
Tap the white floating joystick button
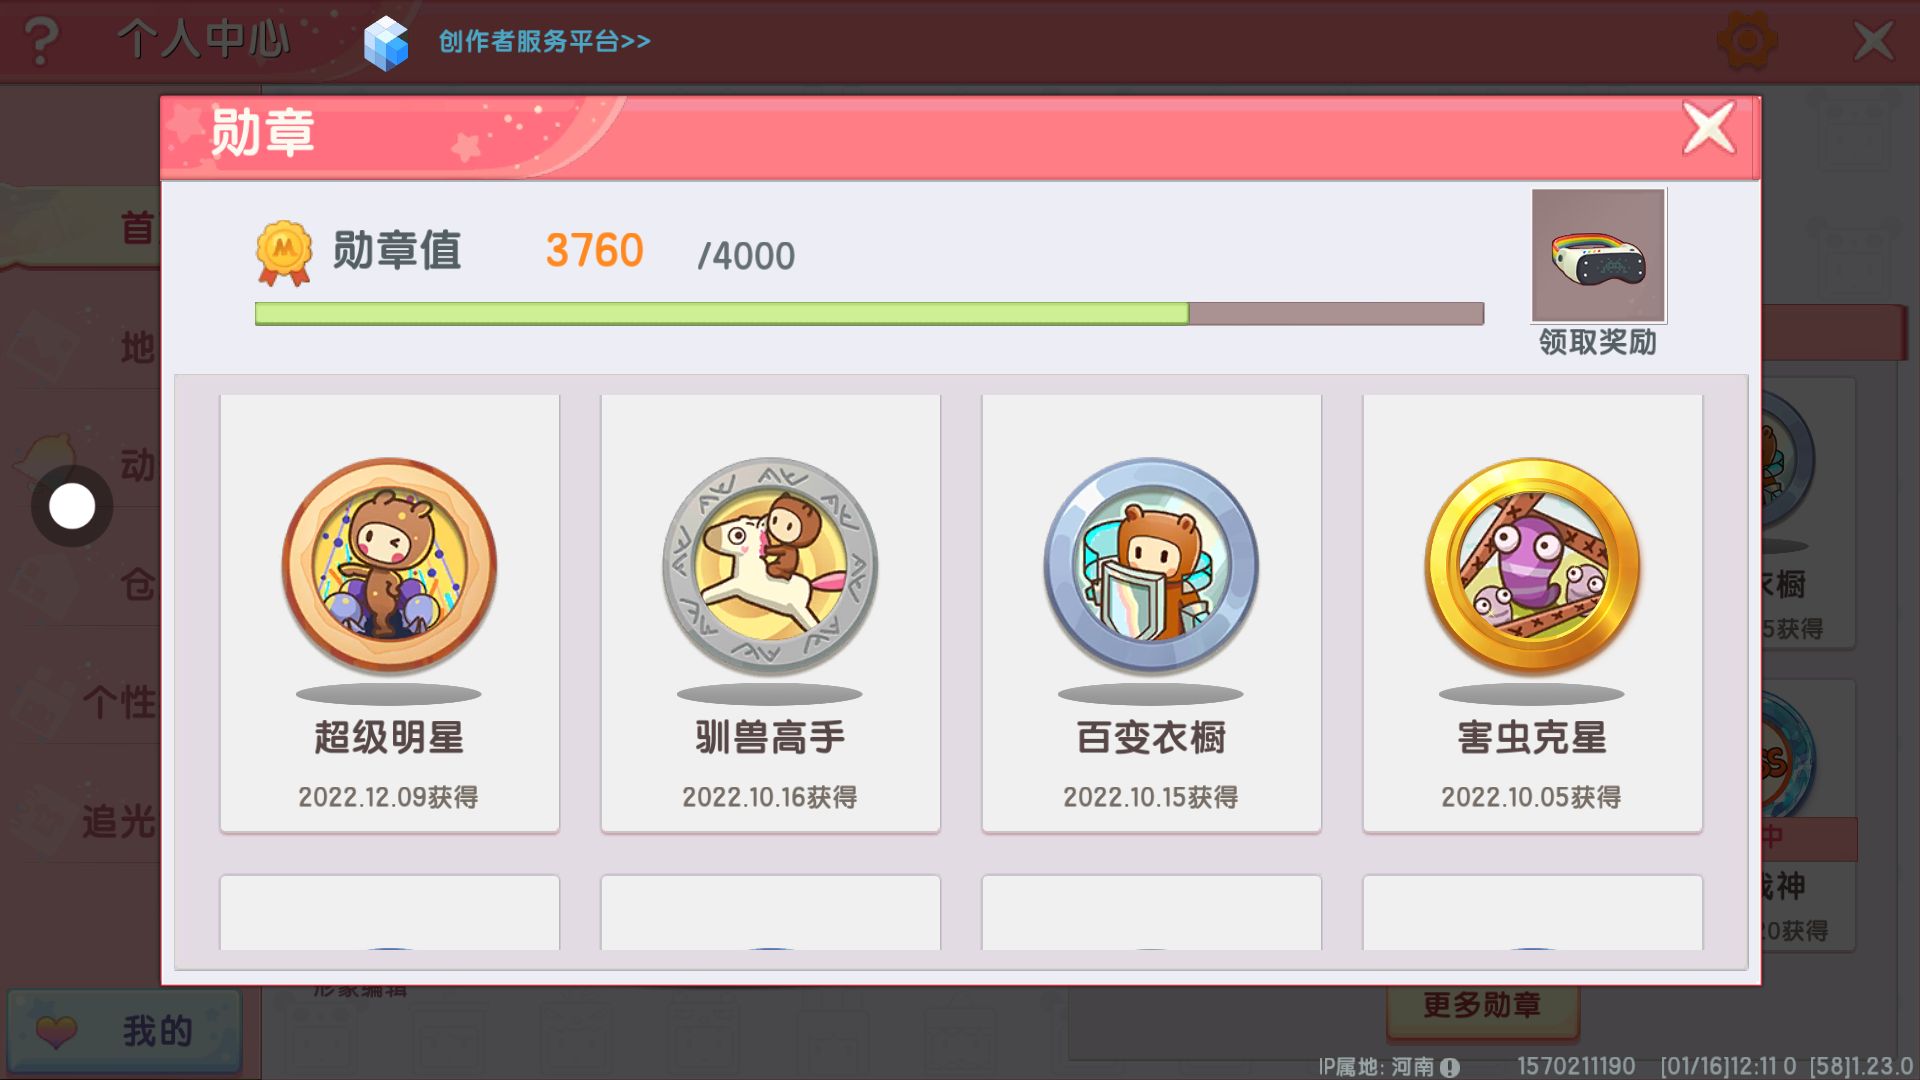point(72,506)
